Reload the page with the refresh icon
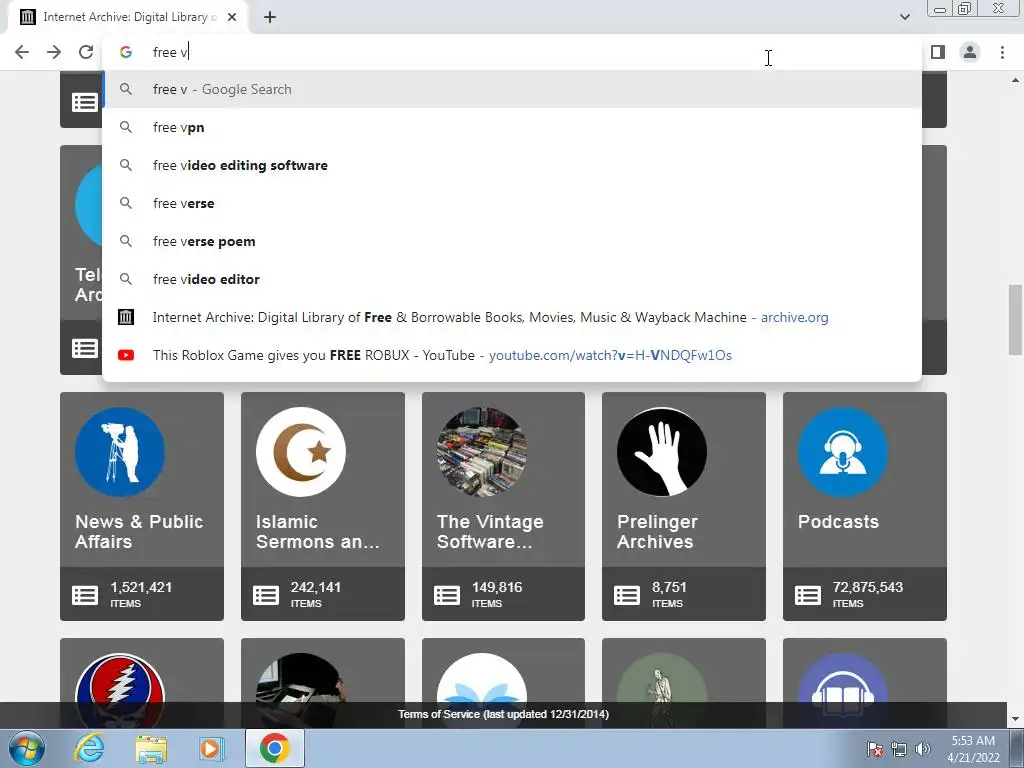 coord(86,52)
